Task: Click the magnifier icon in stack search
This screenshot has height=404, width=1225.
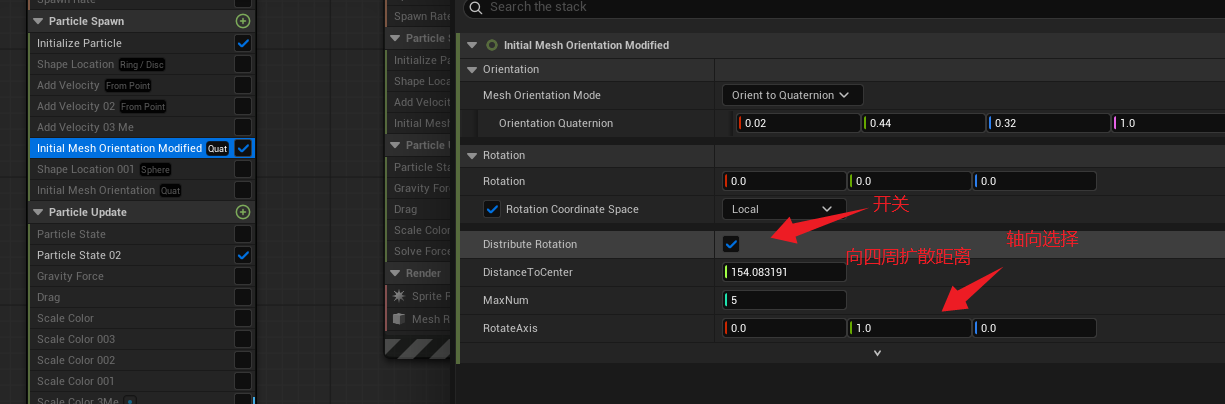Action: (x=475, y=8)
